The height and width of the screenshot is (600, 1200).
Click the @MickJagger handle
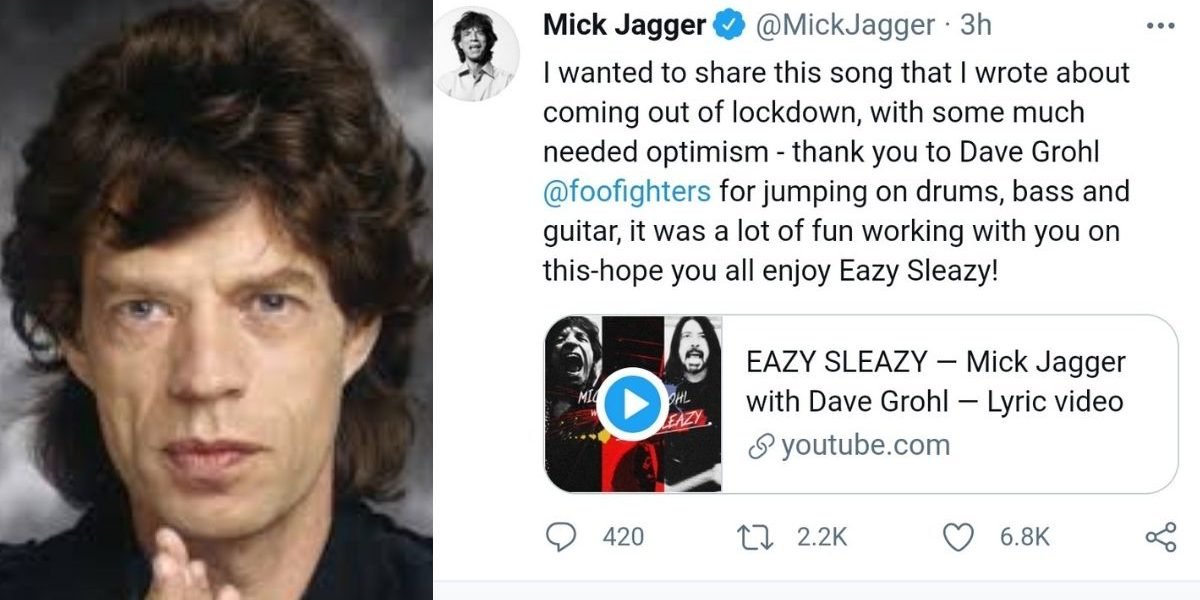click(x=847, y=26)
